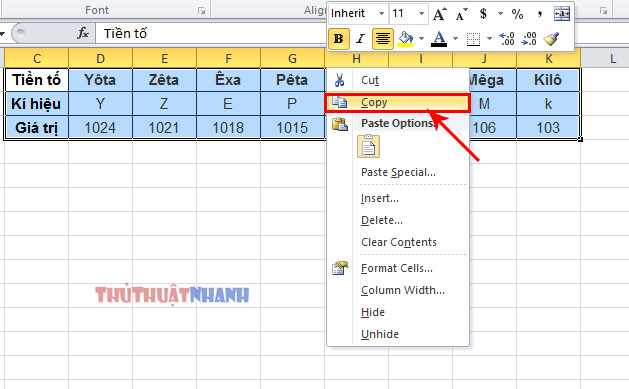Select column L header
The width and height of the screenshot is (629, 389).
click(x=613, y=59)
